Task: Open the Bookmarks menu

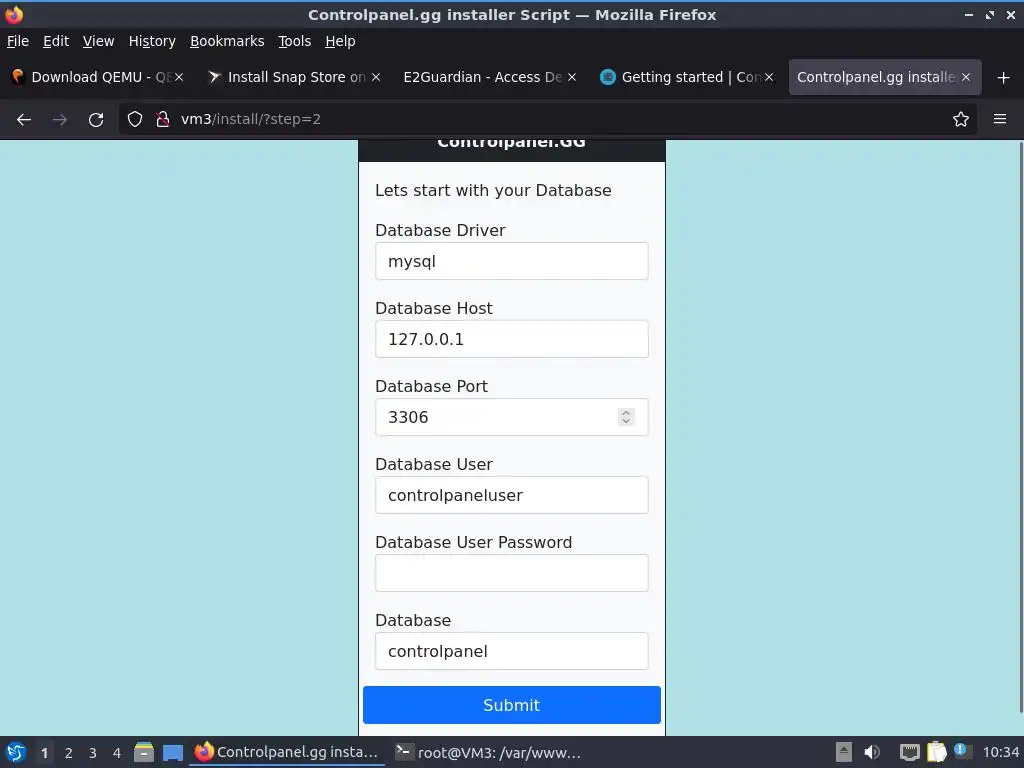Action: tap(227, 41)
